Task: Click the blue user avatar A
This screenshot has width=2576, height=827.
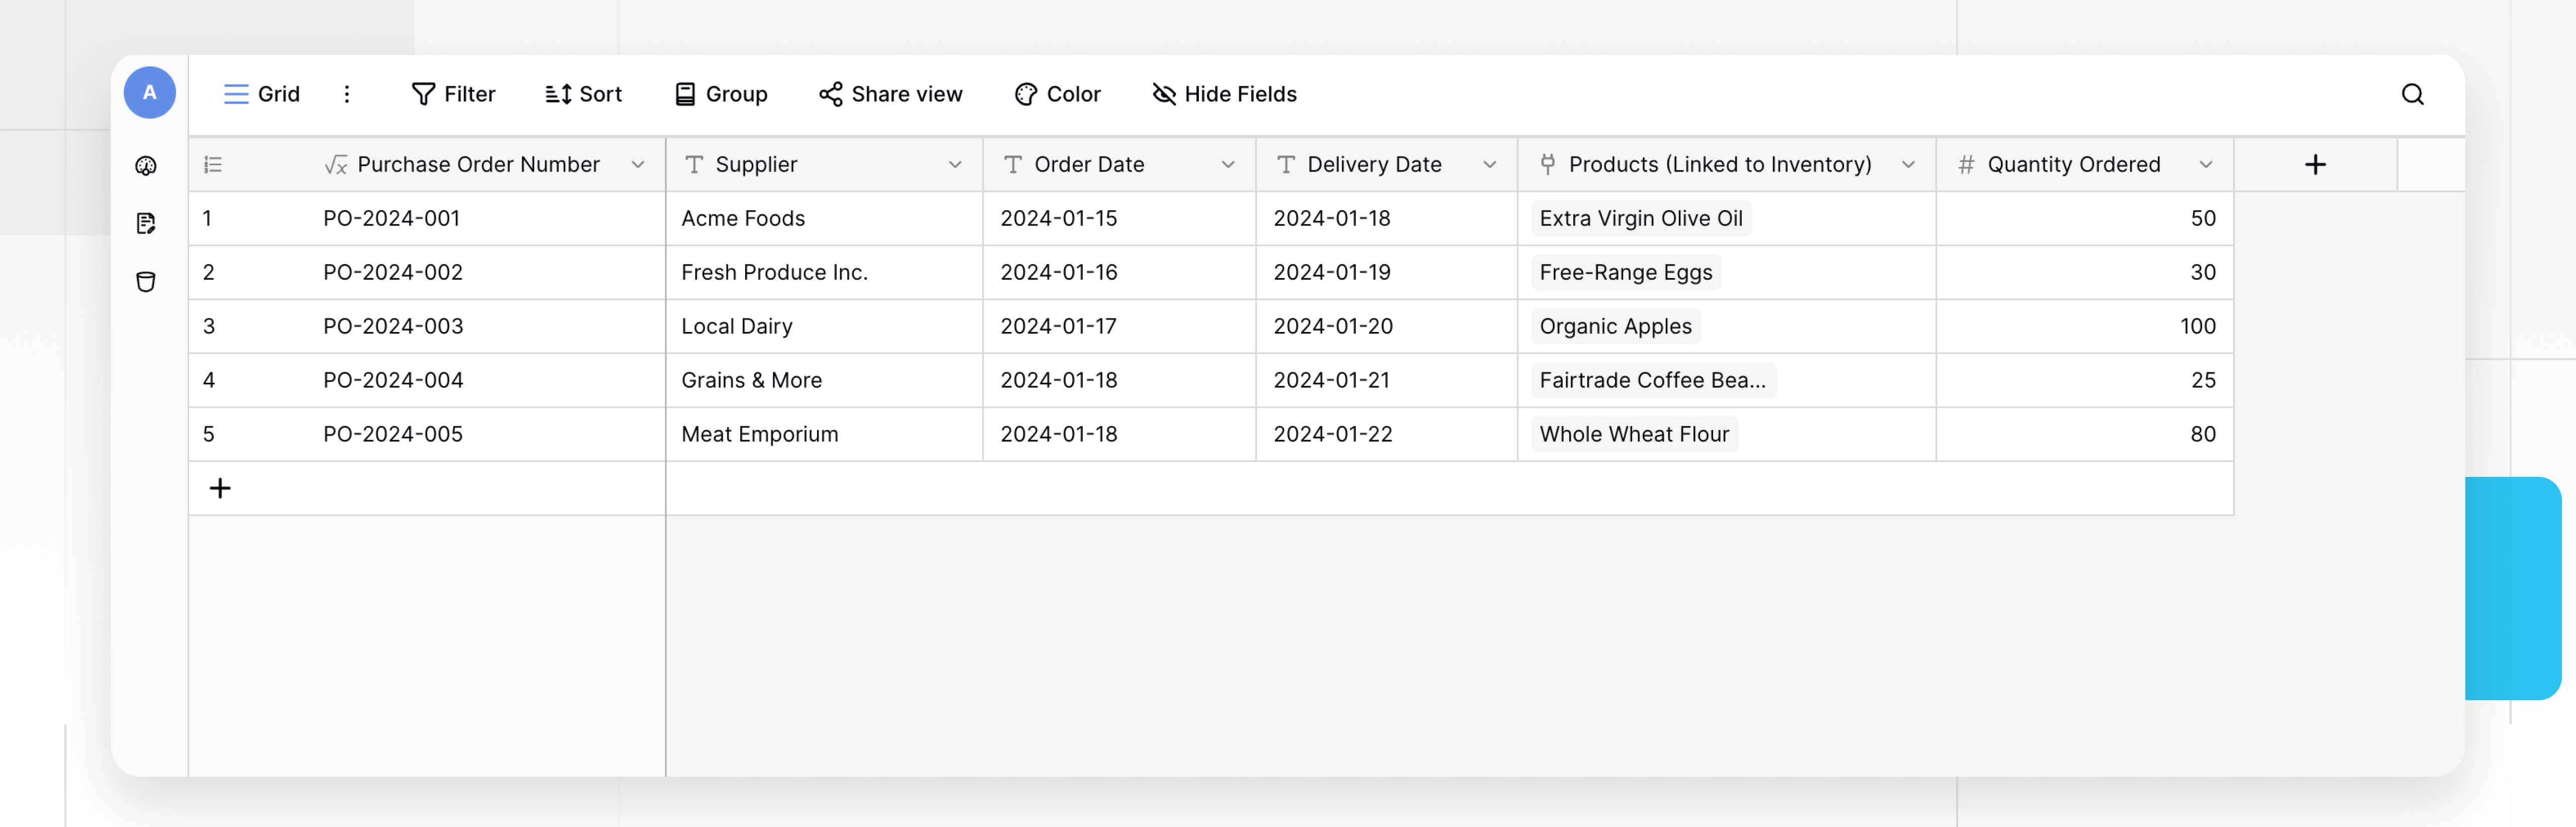Action: (150, 93)
